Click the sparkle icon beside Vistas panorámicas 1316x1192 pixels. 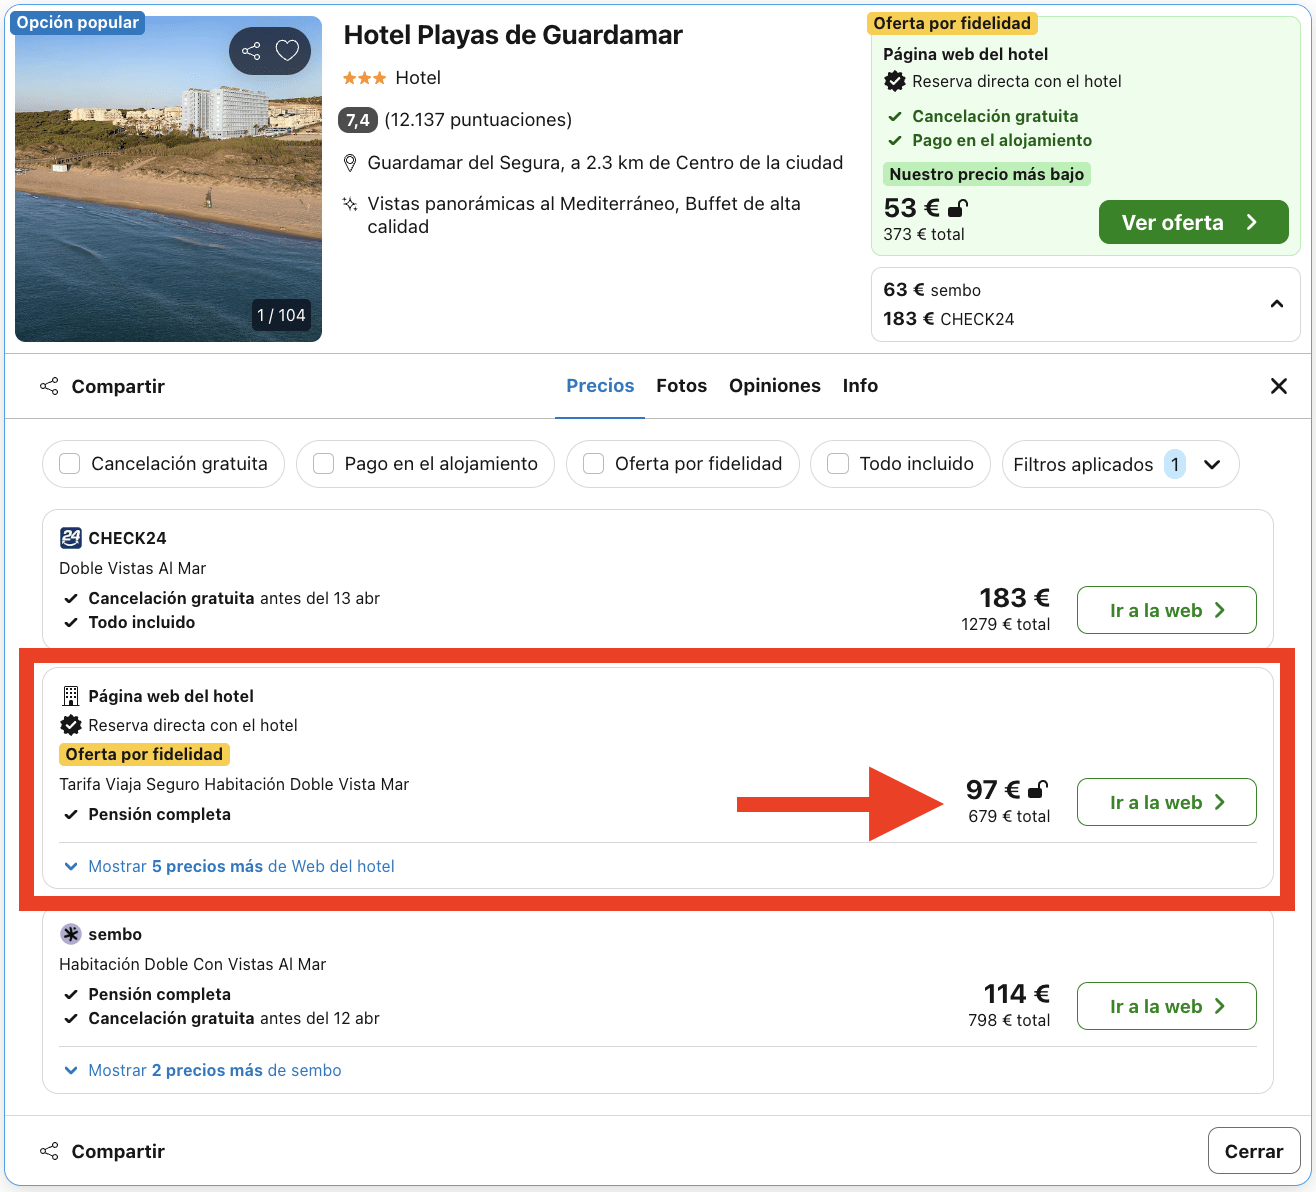(x=350, y=204)
